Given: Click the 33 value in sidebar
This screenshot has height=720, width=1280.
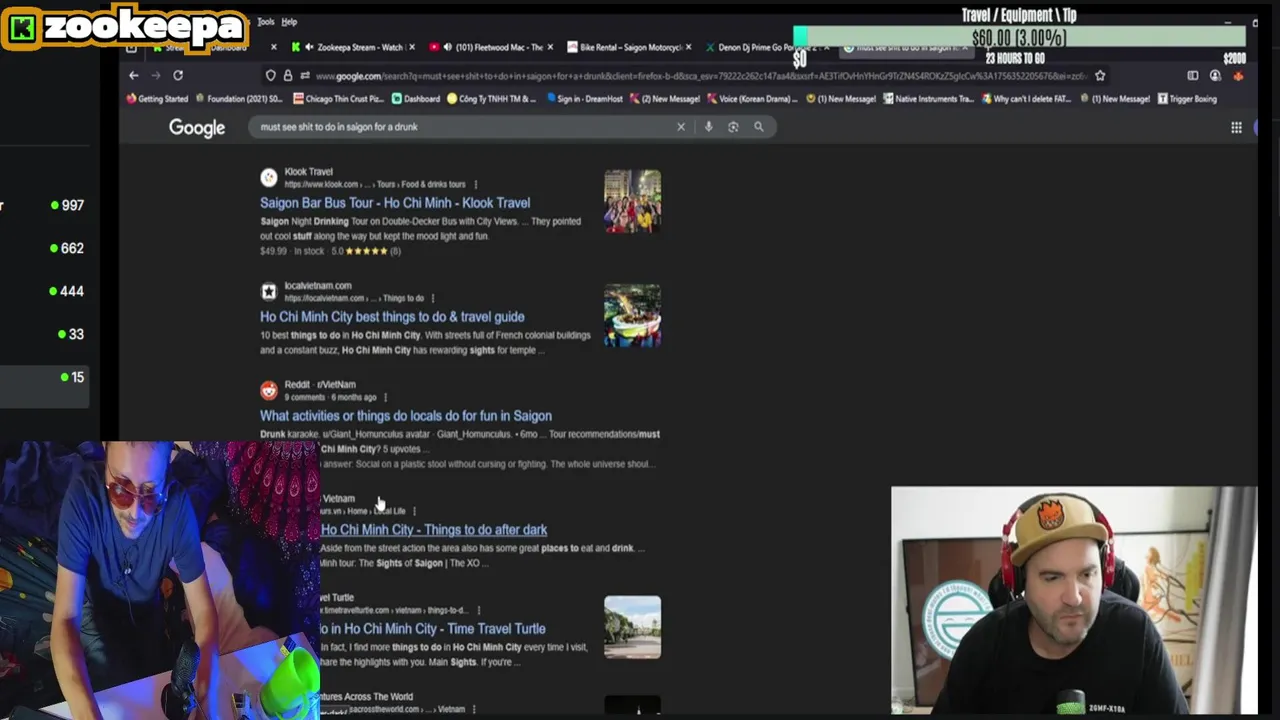Looking at the screenshot, I should (x=77, y=334).
